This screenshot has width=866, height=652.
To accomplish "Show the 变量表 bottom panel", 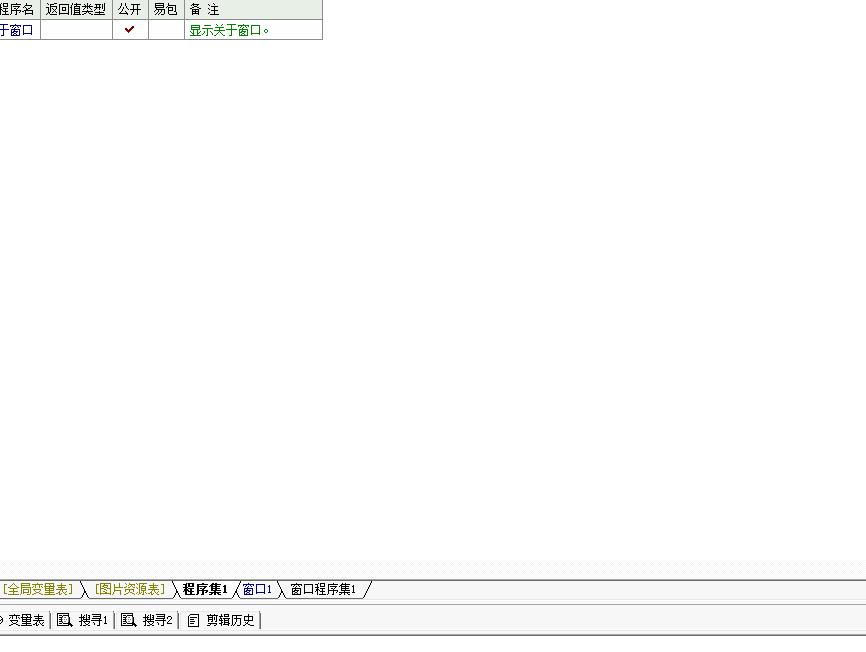I will (26, 620).
